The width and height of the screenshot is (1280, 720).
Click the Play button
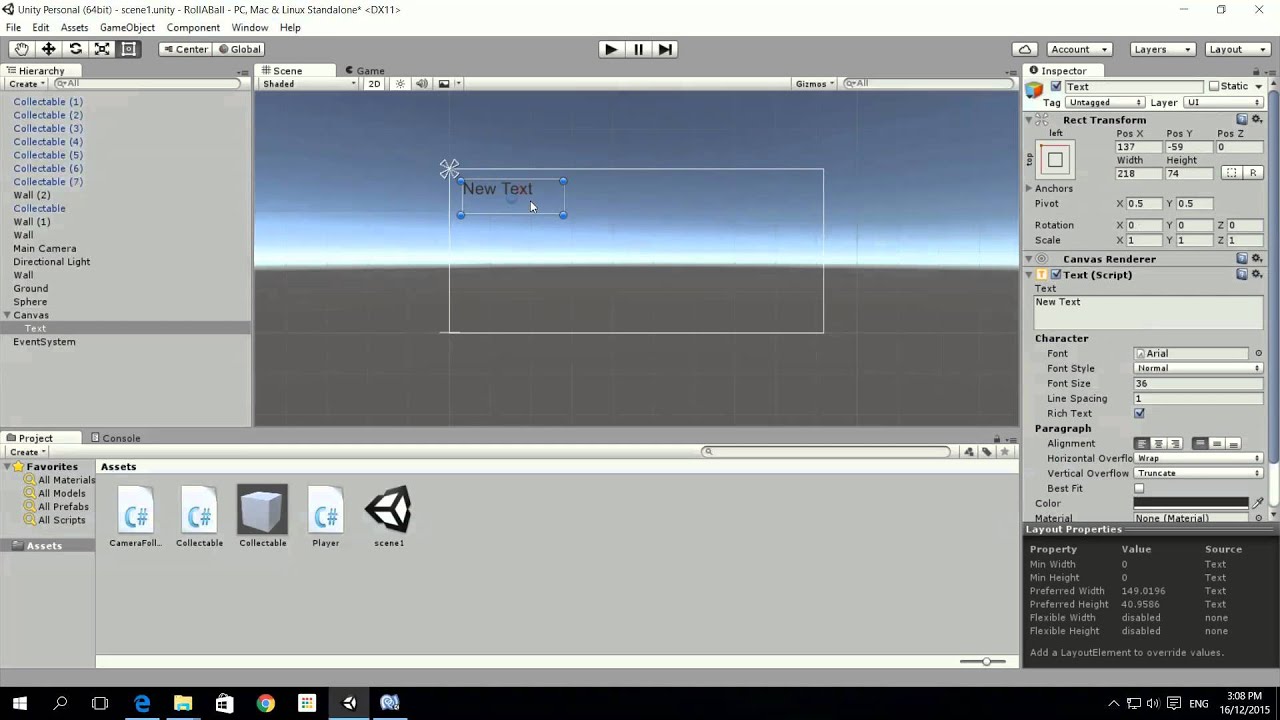click(611, 49)
